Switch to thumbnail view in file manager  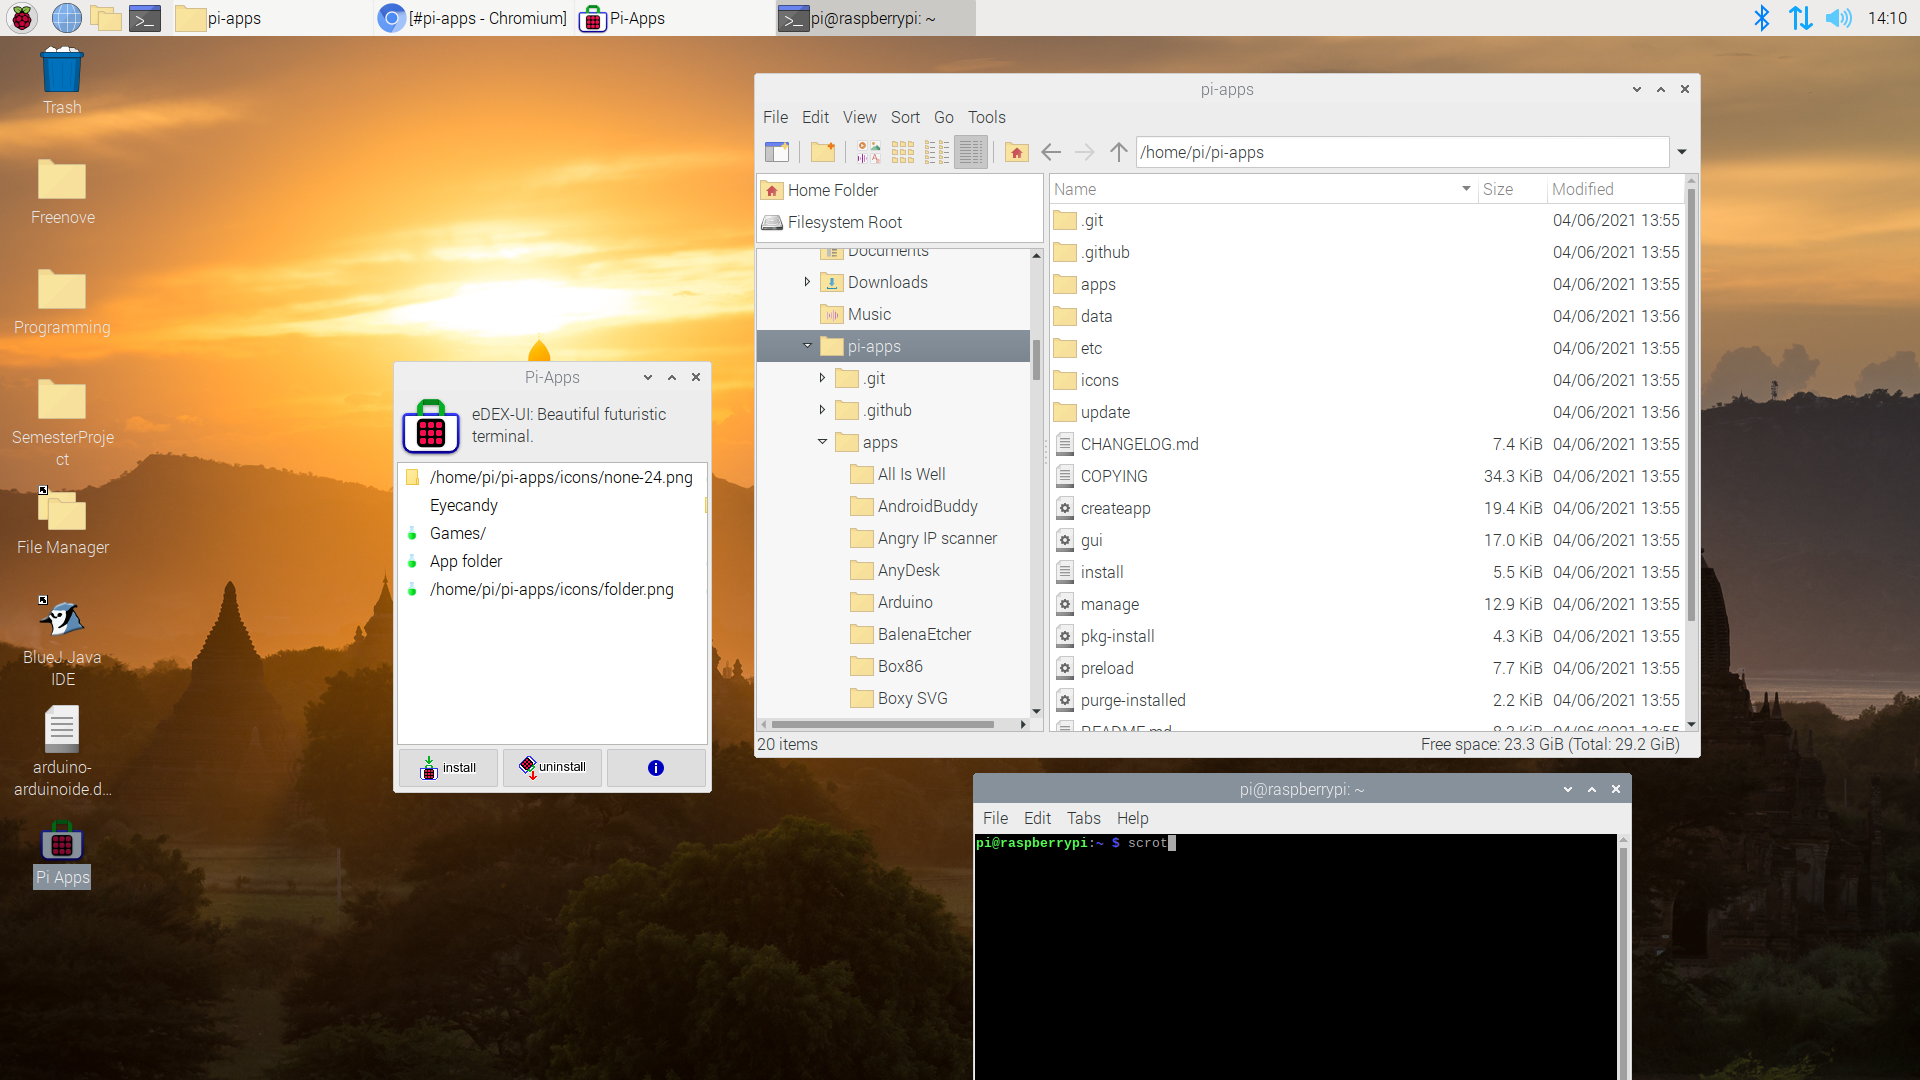(869, 152)
